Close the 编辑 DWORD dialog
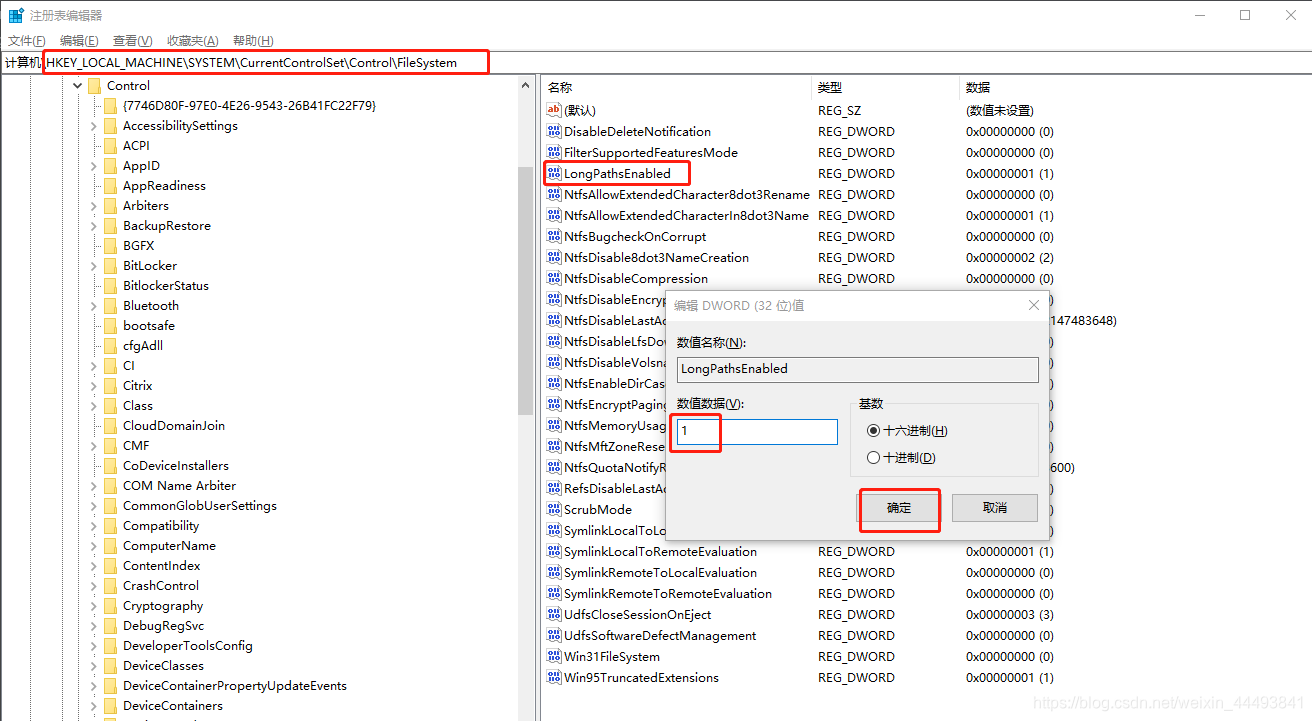This screenshot has width=1312, height=721. pyautogui.click(x=1033, y=305)
